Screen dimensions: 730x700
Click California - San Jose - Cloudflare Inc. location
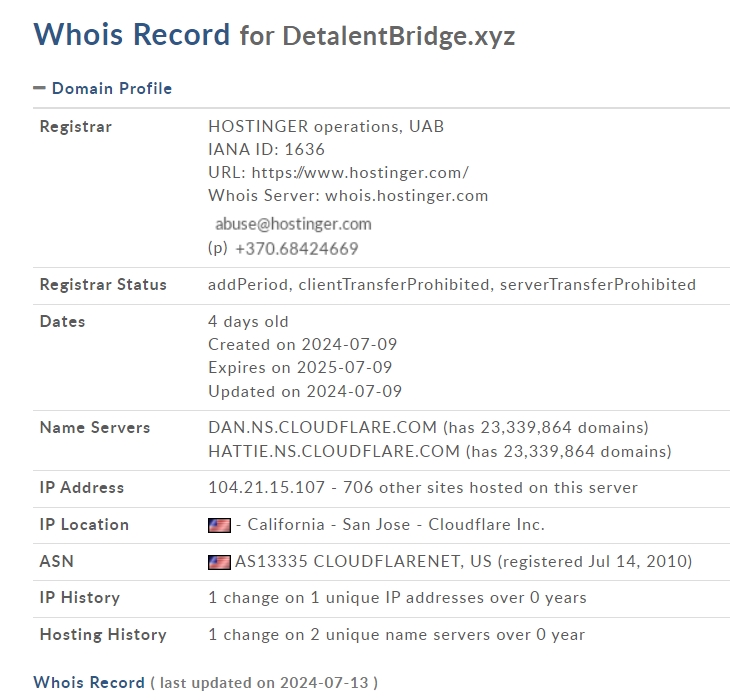coord(396,525)
